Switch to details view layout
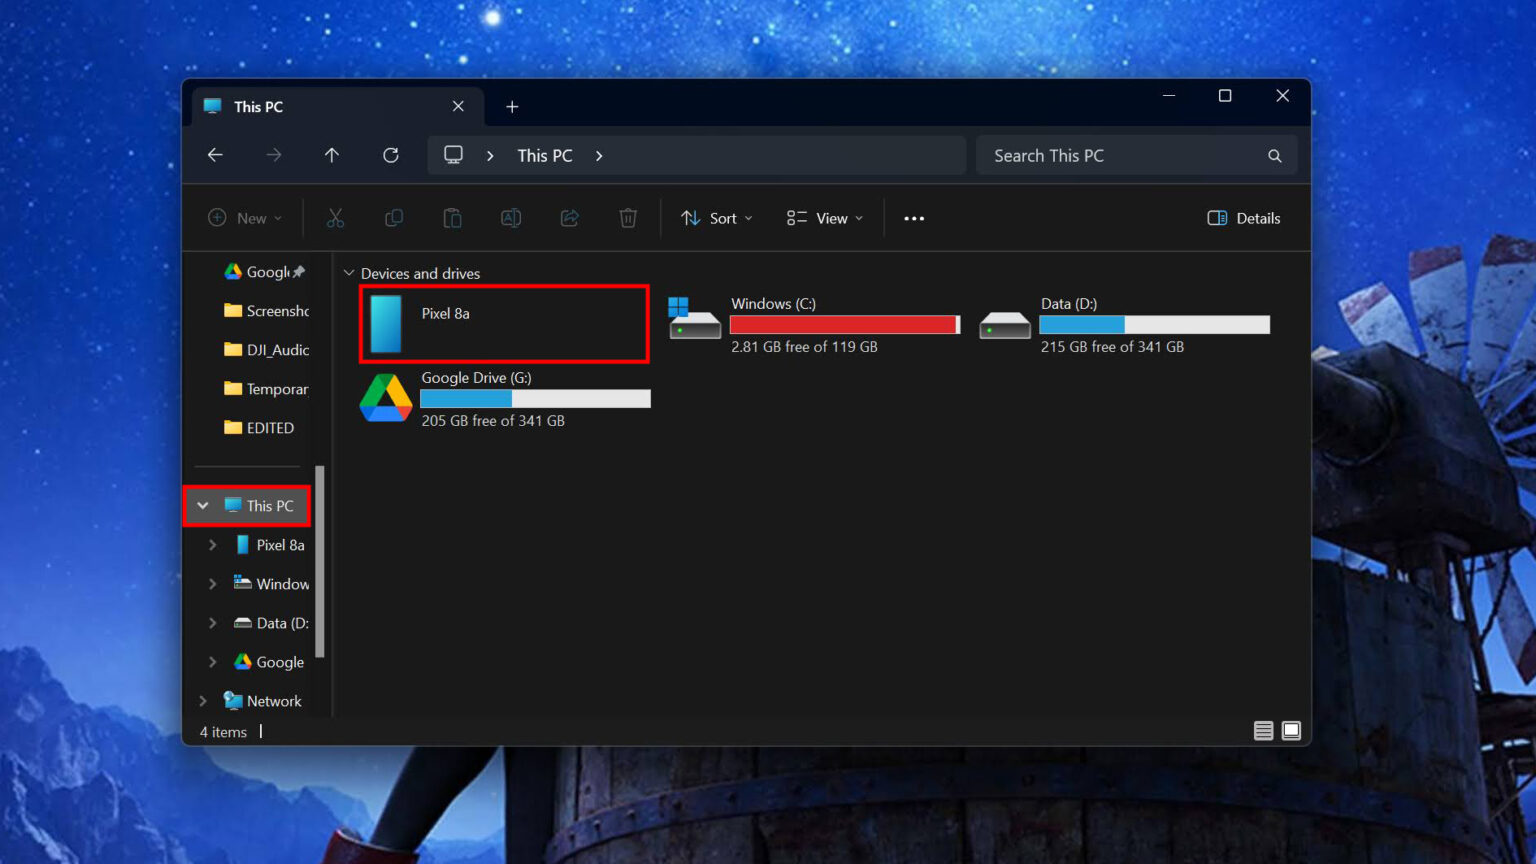Viewport: 1536px width, 864px height. click(1263, 731)
